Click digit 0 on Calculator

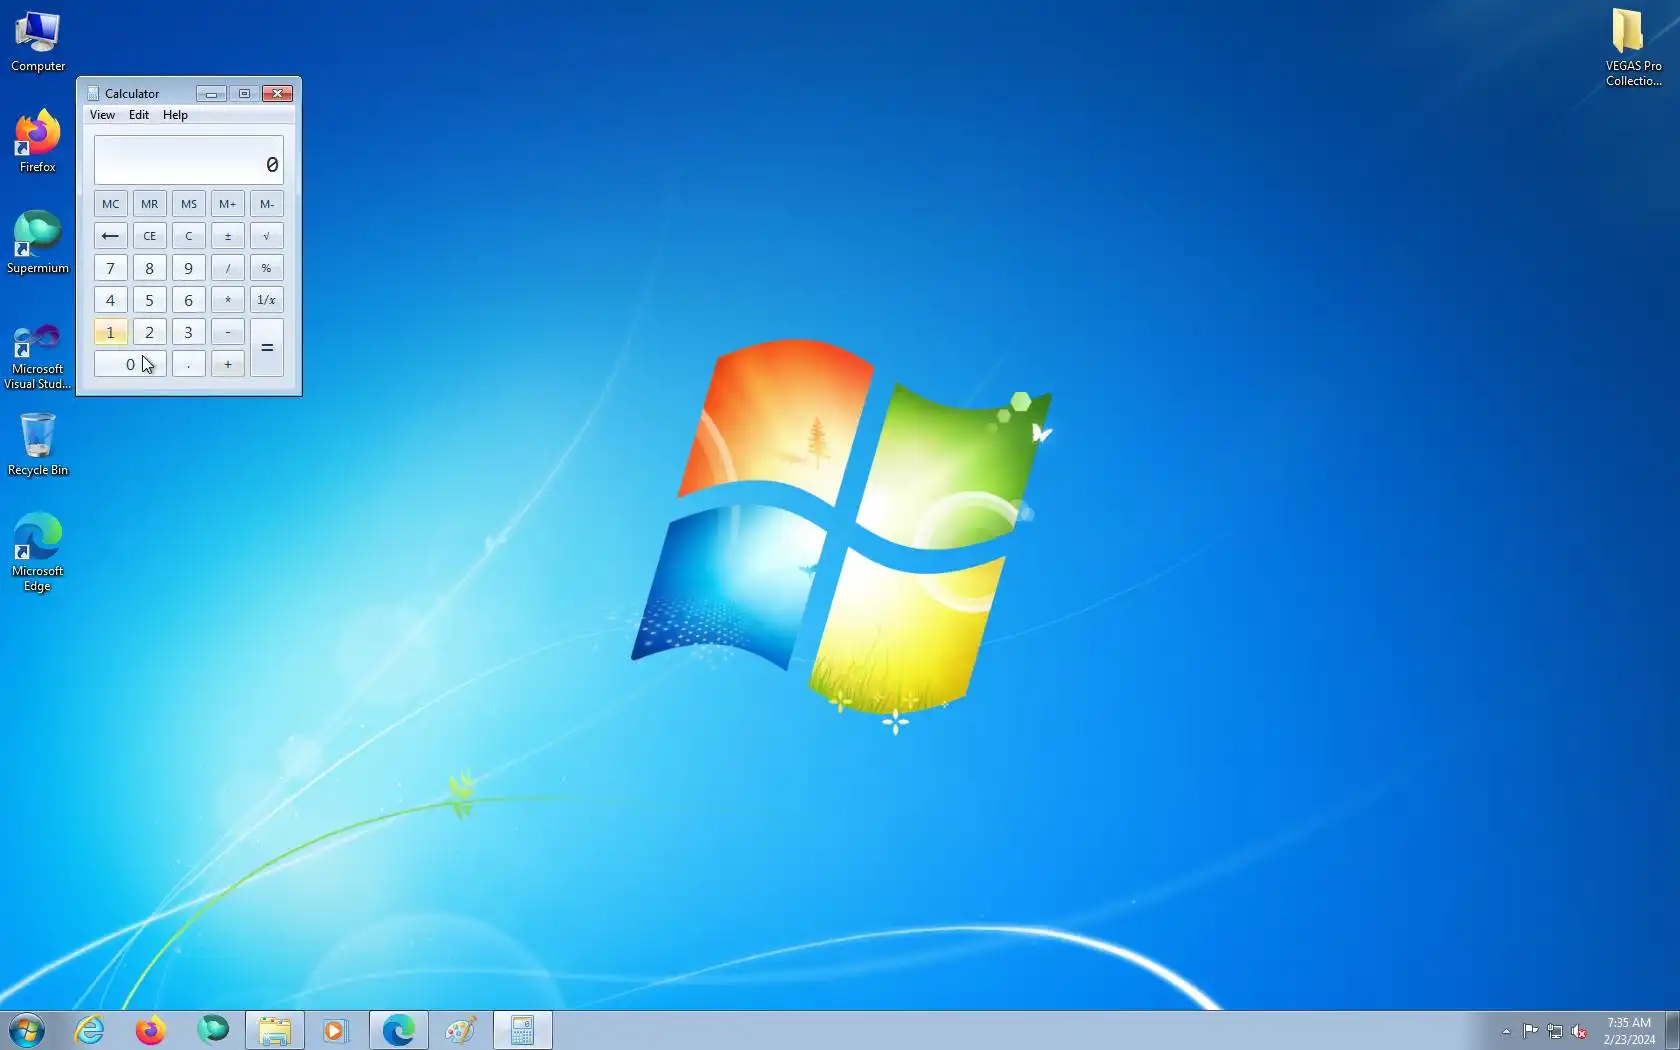(x=130, y=364)
